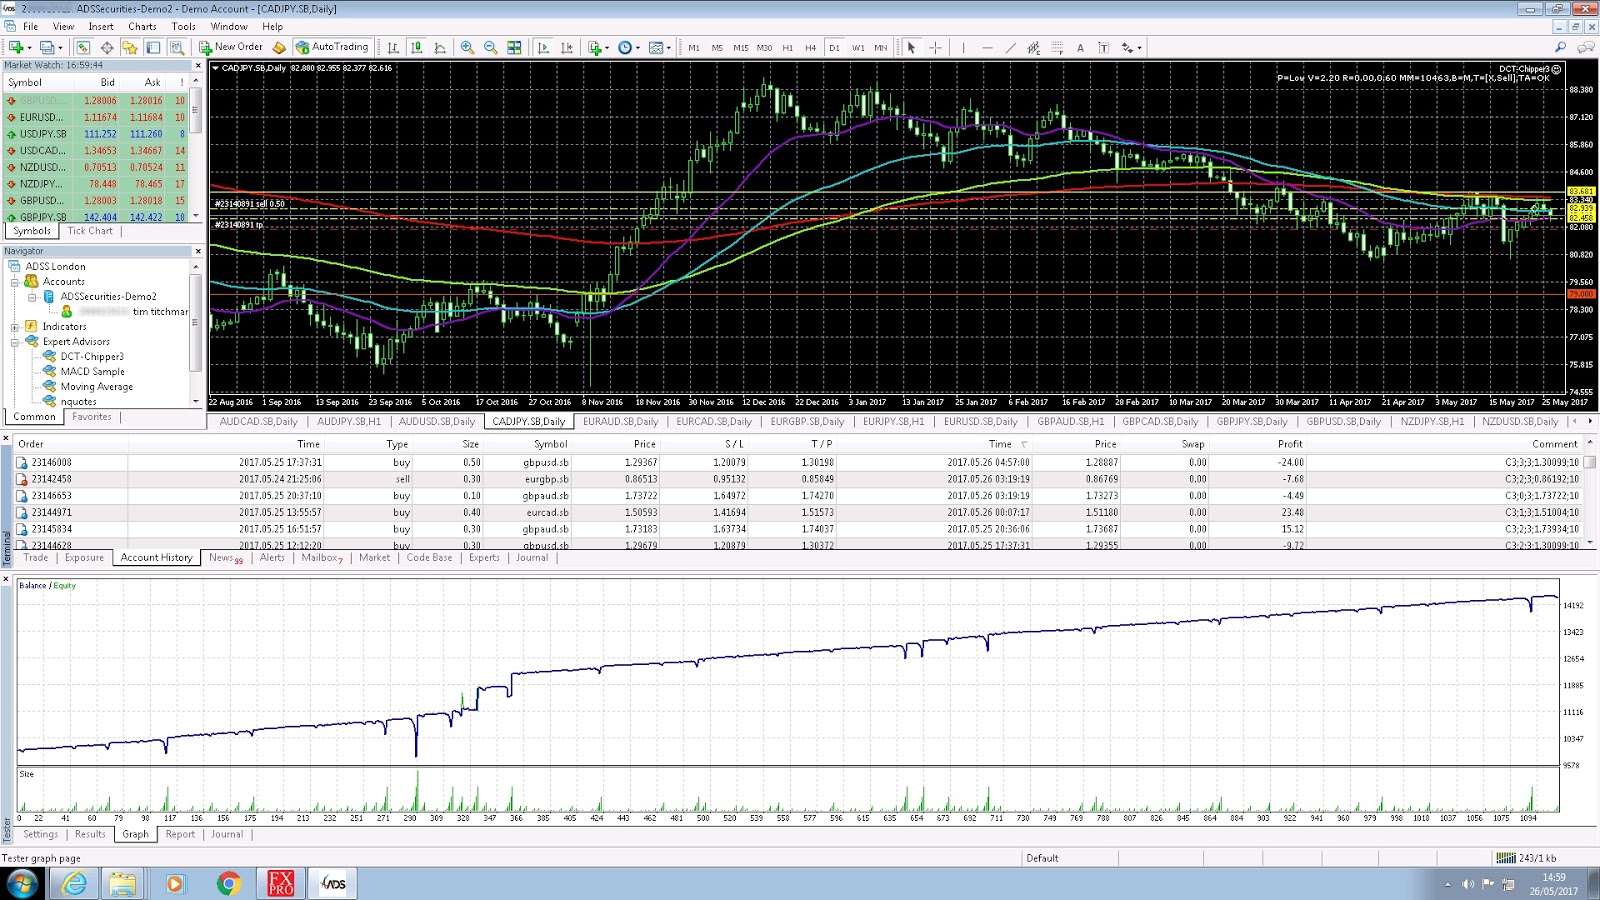
Task: Select the H4 timeframe
Action: pyautogui.click(x=810, y=47)
